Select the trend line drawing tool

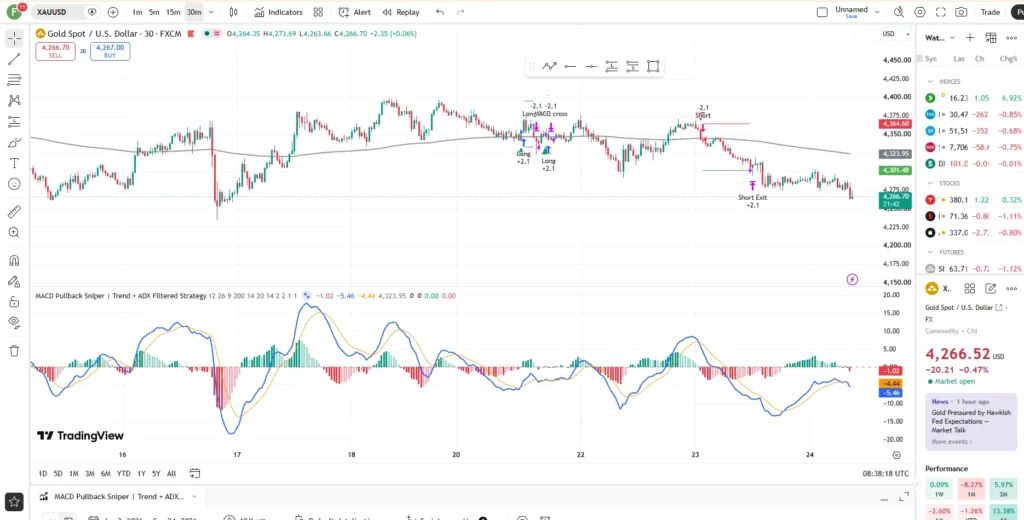pos(14,59)
